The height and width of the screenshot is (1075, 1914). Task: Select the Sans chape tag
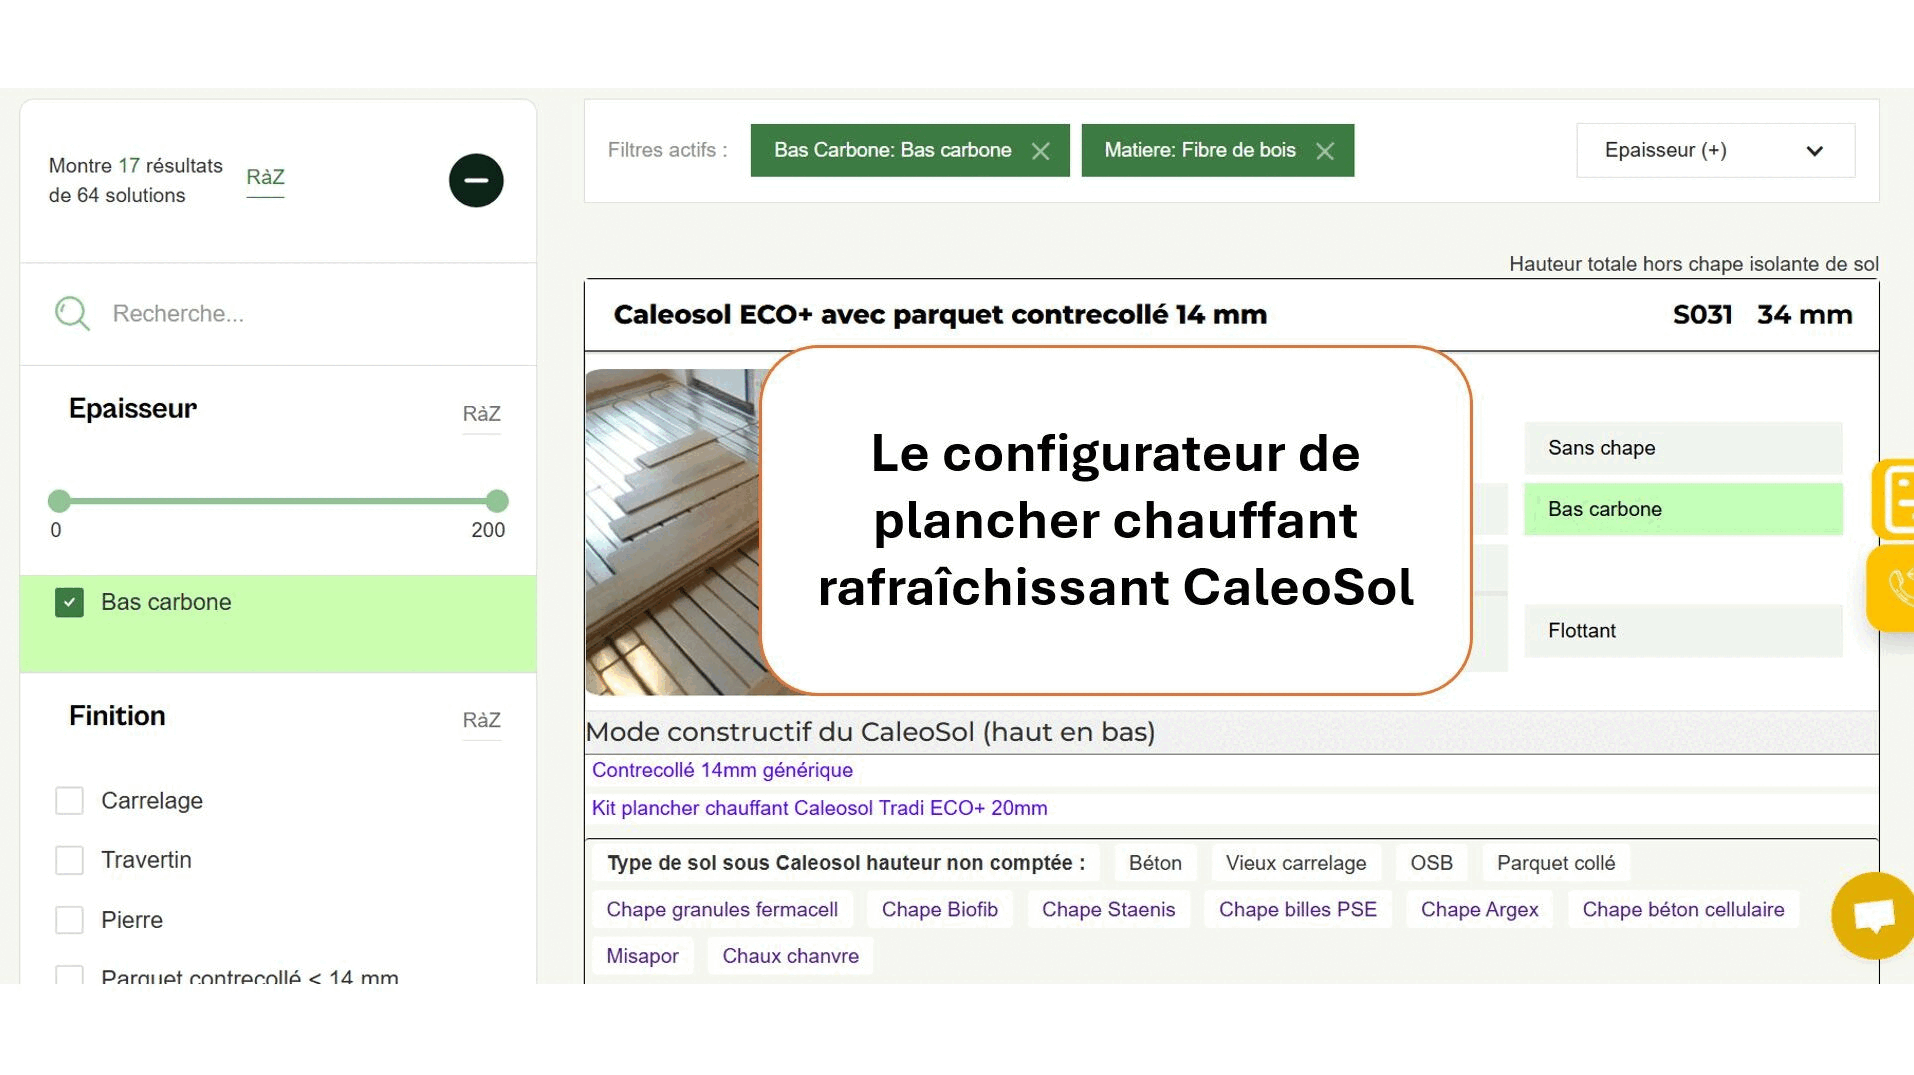(1683, 448)
